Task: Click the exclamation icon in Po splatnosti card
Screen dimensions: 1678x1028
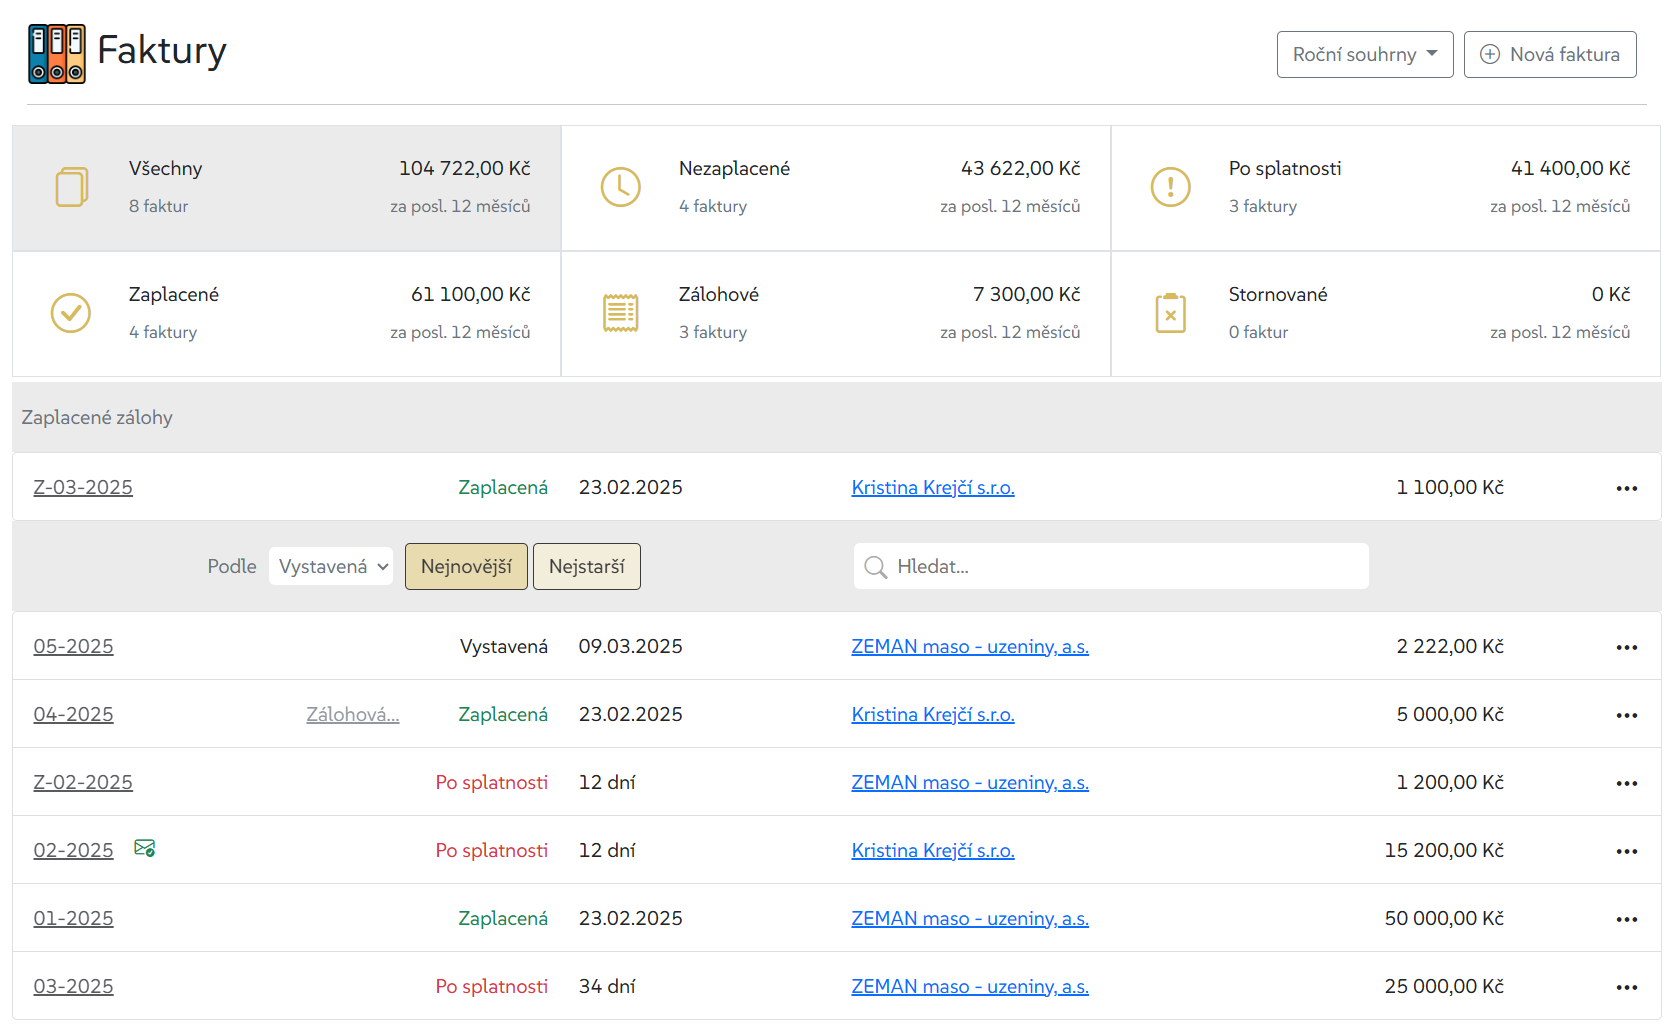Action: pyautogui.click(x=1170, y=187)
